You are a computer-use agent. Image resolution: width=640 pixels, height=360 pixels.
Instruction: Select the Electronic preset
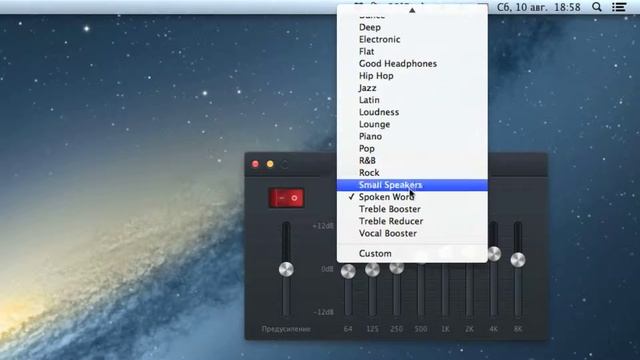412,40
